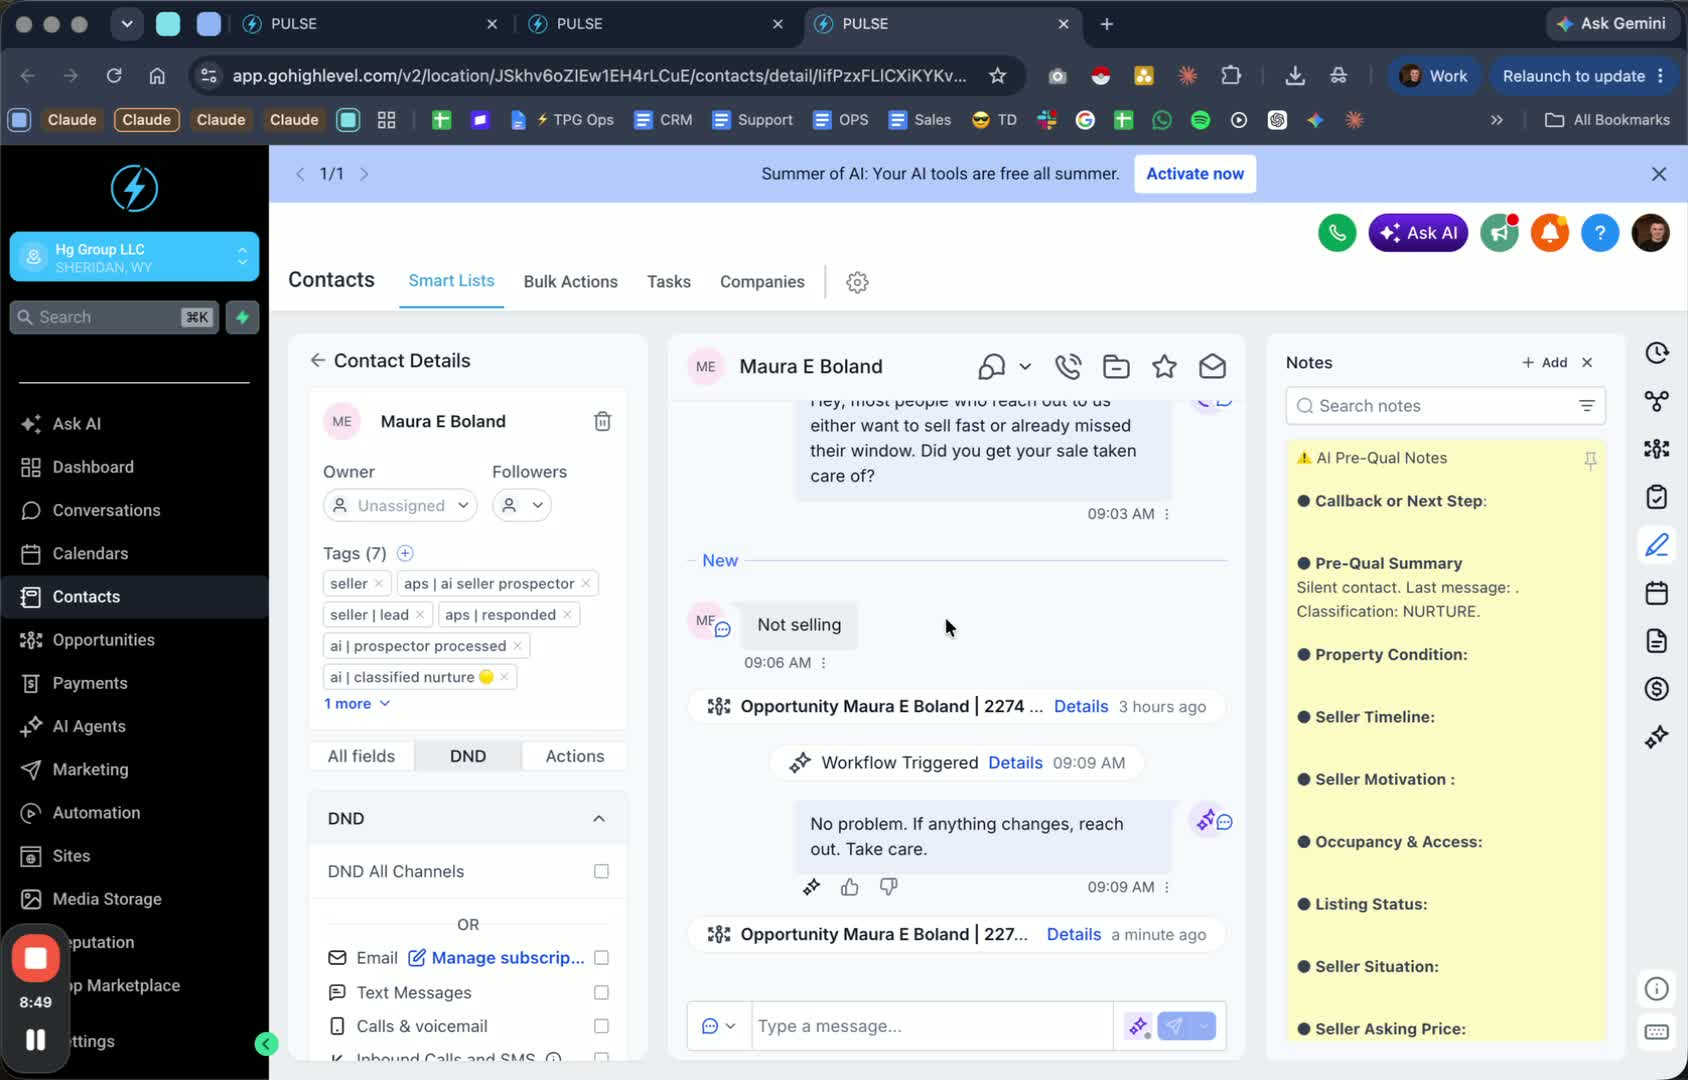Click thumbs down on the AI reply
Screen dimensions: 1688x1080
(888, 887)
